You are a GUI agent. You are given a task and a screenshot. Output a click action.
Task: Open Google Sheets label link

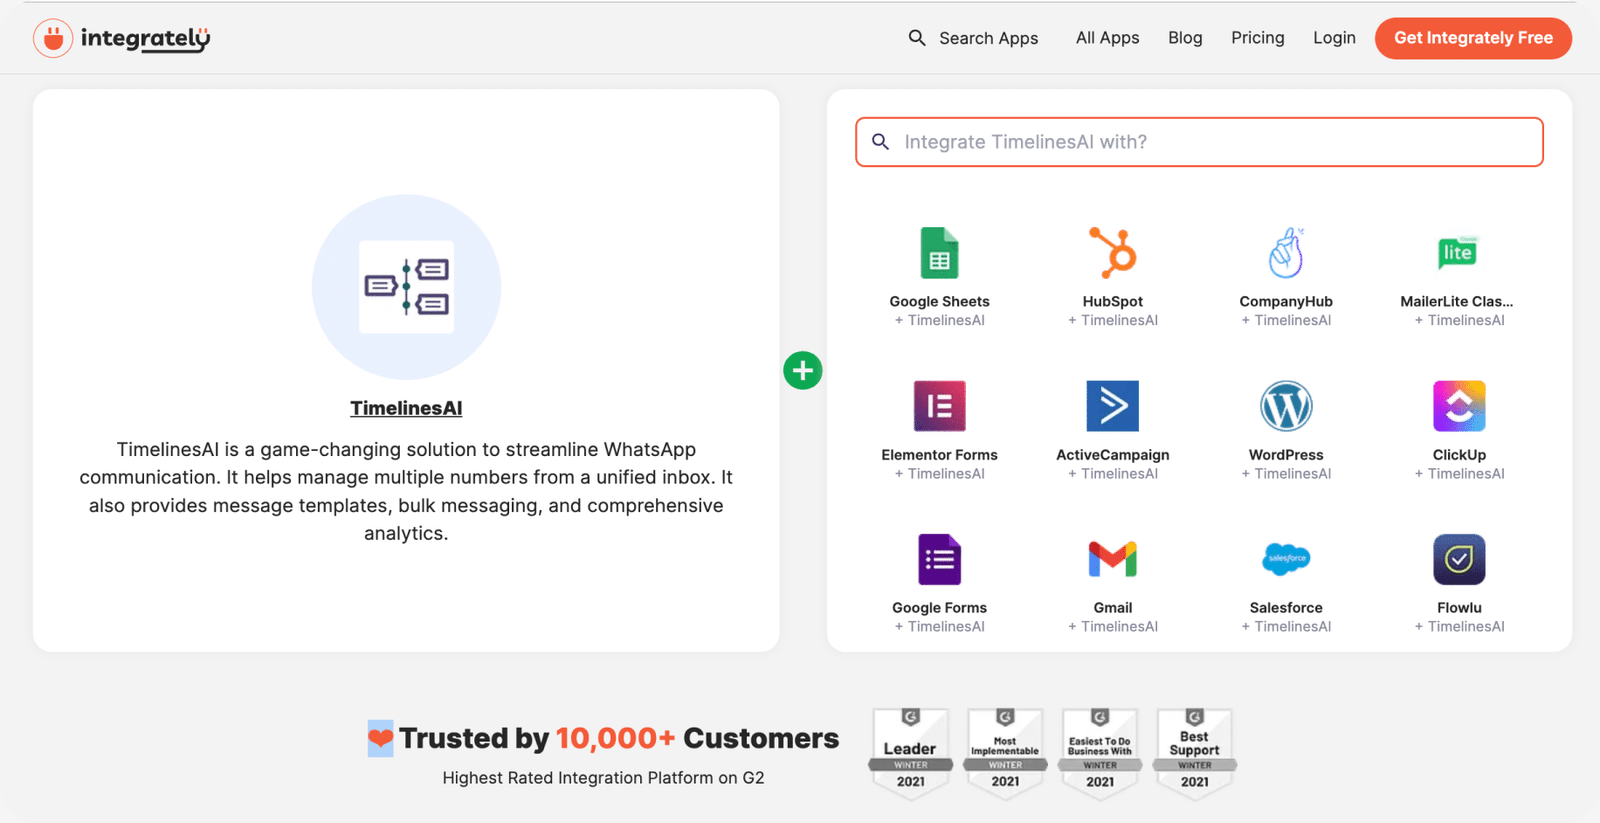[x=939, y=301]
